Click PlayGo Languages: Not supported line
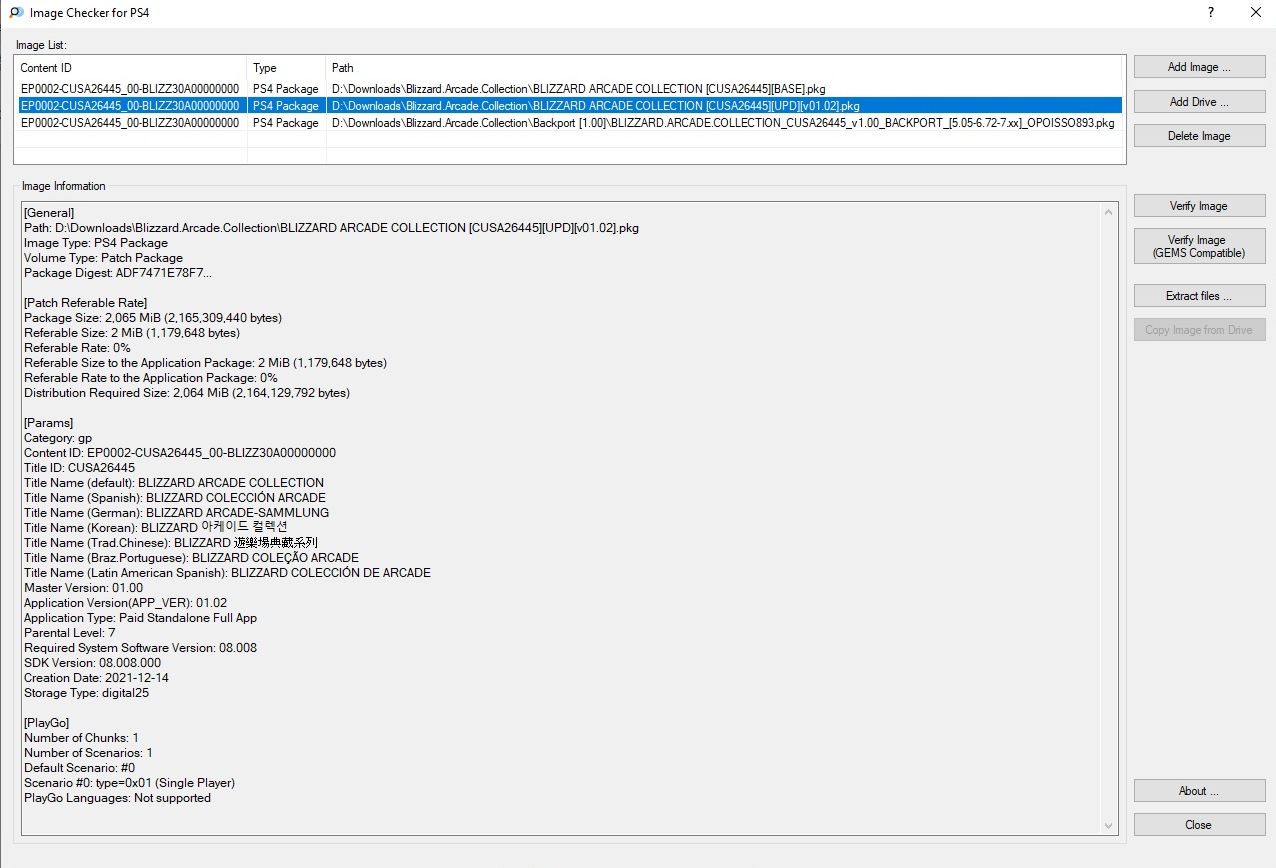This screenshot has height=868, width=1276. pyautogui.click(x=117, y=798)
